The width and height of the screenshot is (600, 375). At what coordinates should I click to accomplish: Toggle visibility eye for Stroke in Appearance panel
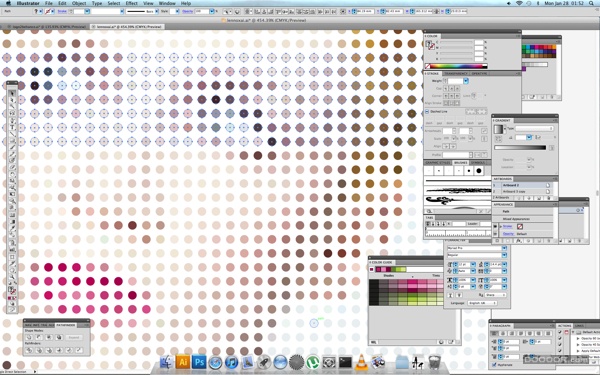pyautogui.click(x=495, y=226)
